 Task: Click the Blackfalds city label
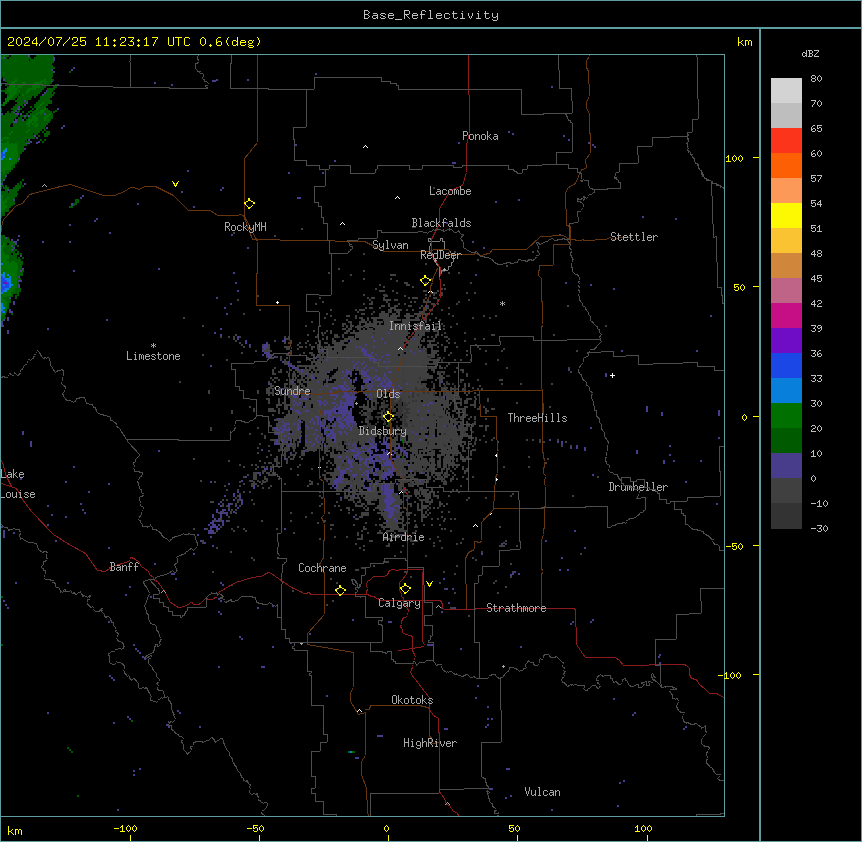coord(441,223)
